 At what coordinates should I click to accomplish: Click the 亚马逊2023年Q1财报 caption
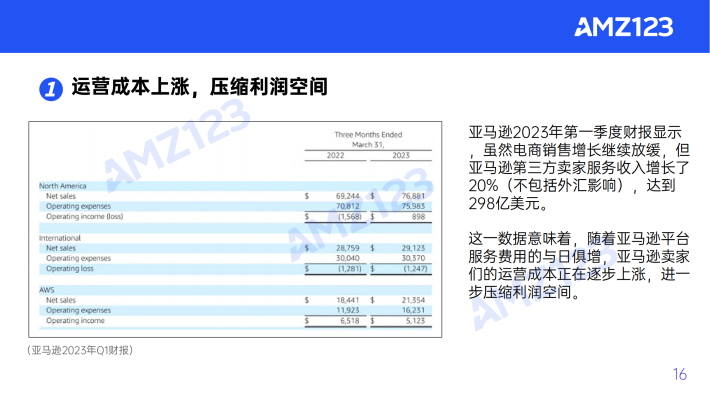(x=80, y=351)
